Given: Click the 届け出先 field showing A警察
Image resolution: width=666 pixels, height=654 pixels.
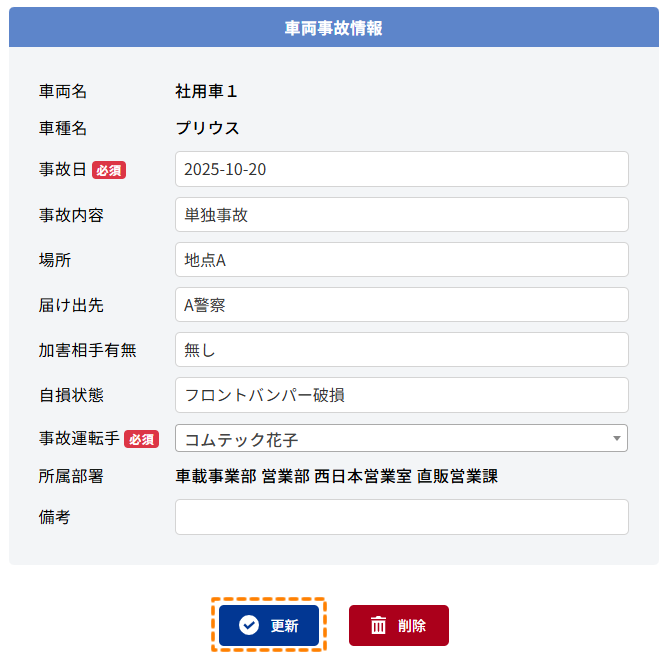Looking at the screenshot, I should click(x=401, y=304).
